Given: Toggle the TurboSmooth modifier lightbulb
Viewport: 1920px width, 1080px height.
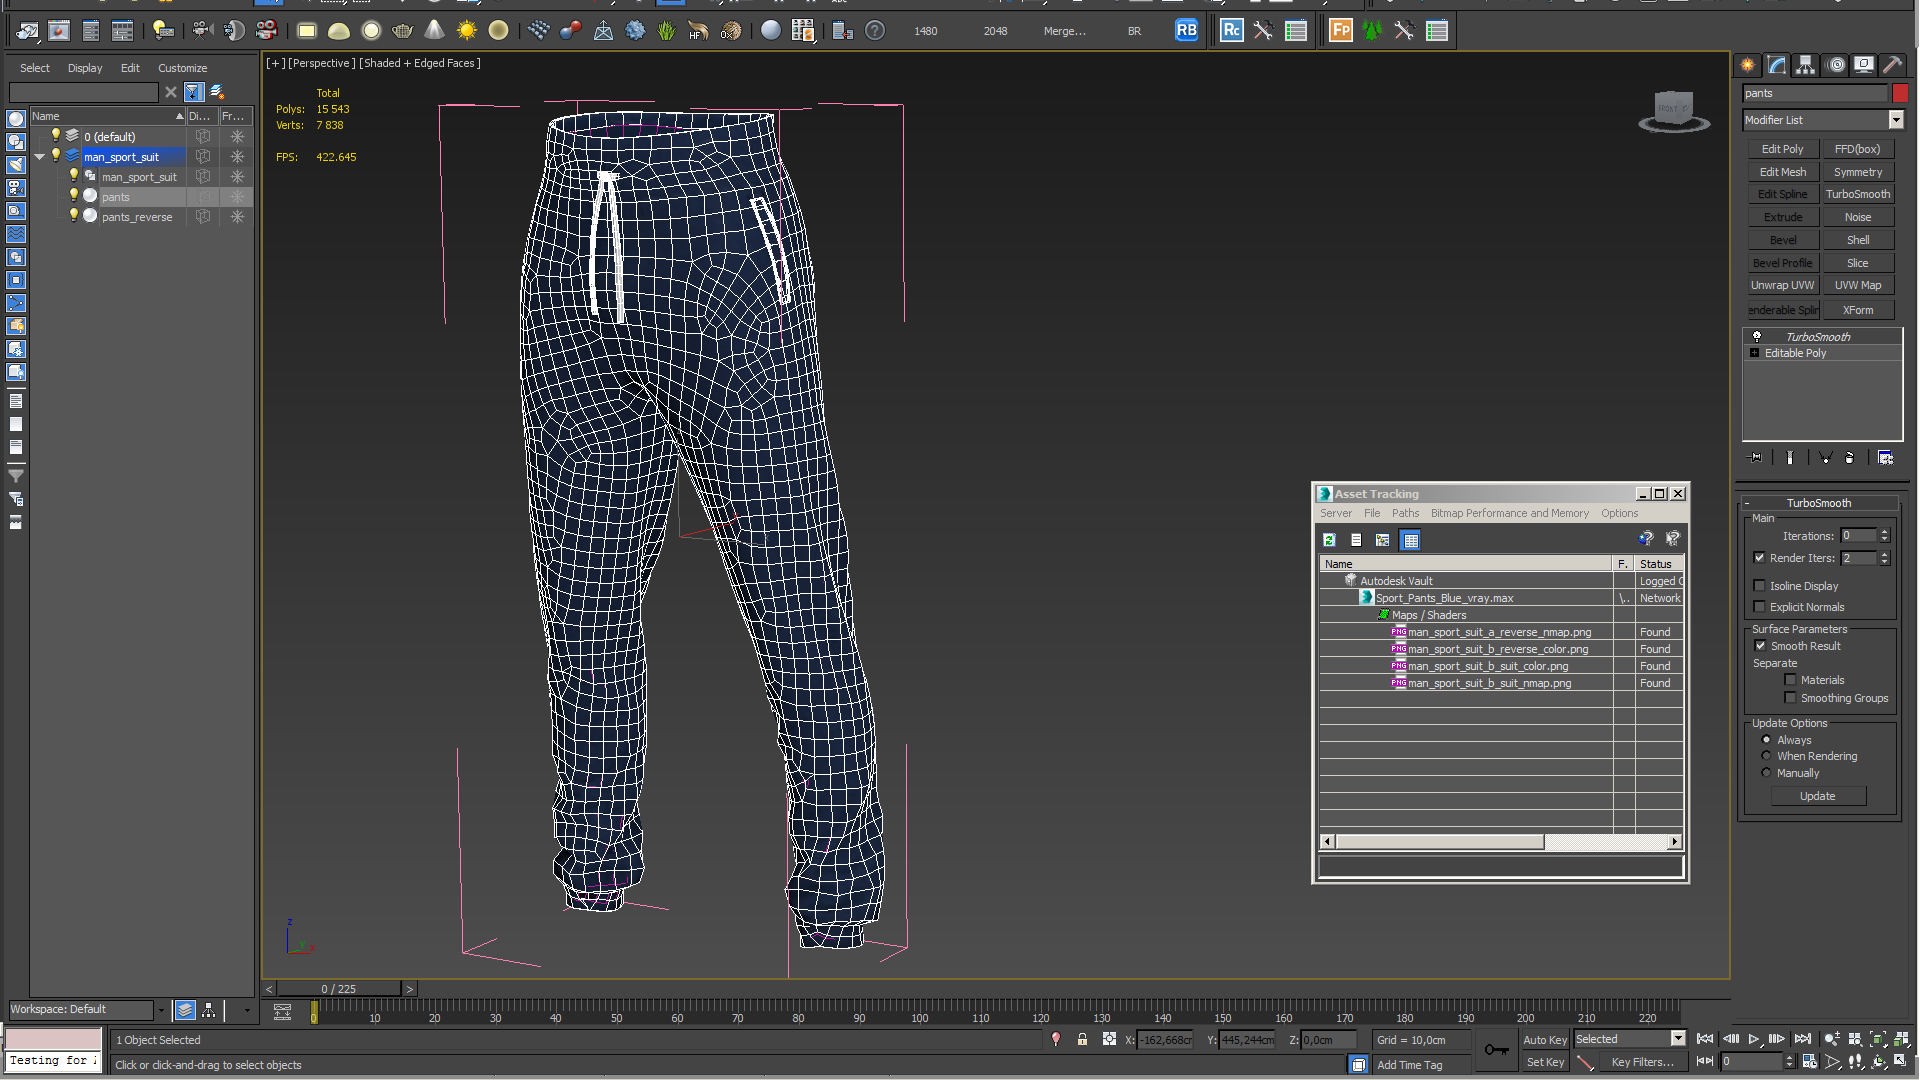Looking at the screenshot, I should click(x=1757, y=337).
